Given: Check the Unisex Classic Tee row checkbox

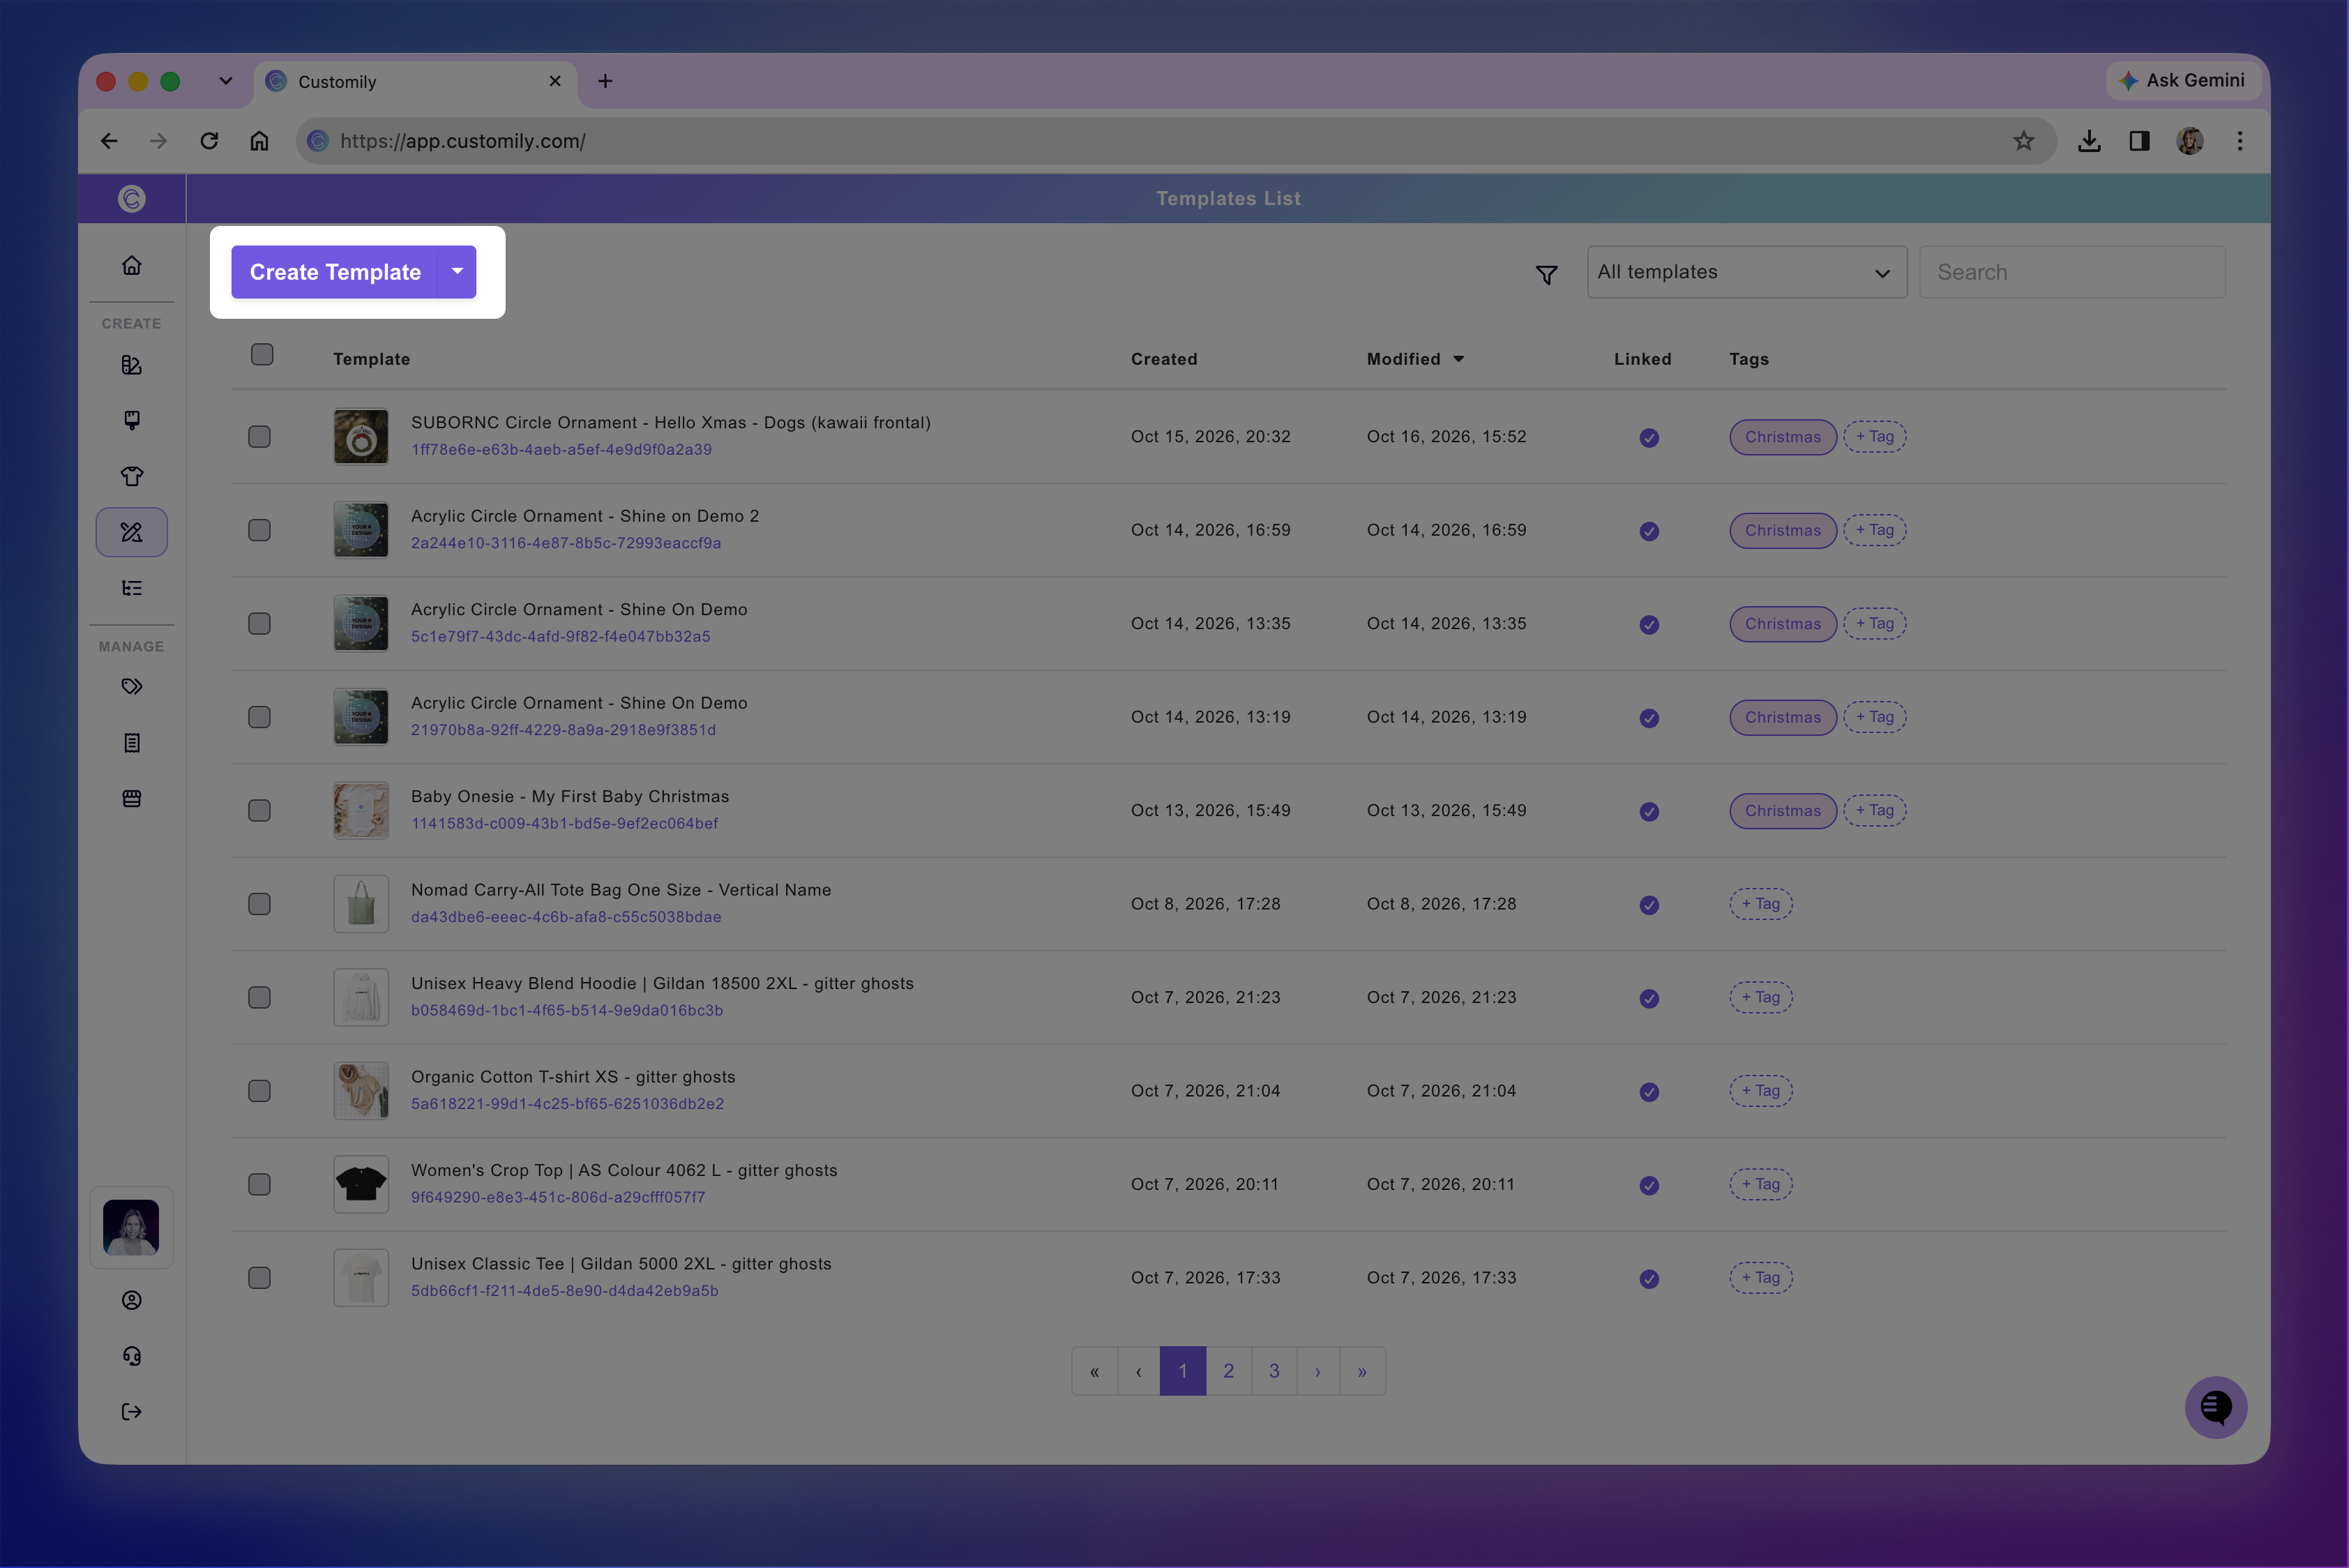Looking at the screenshot, I should 259,1278.
